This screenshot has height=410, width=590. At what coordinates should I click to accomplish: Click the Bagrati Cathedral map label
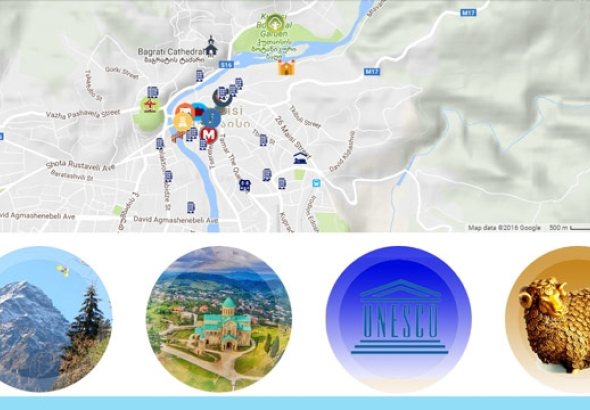tap(171, 52)
